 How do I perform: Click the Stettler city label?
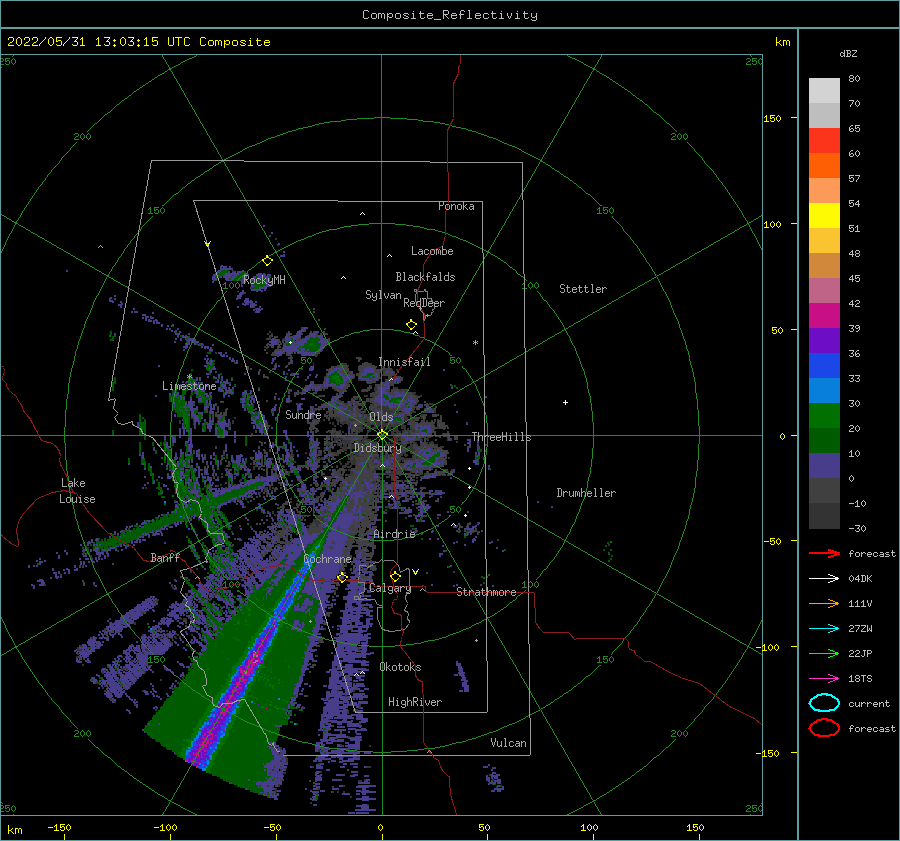(583, 289)
